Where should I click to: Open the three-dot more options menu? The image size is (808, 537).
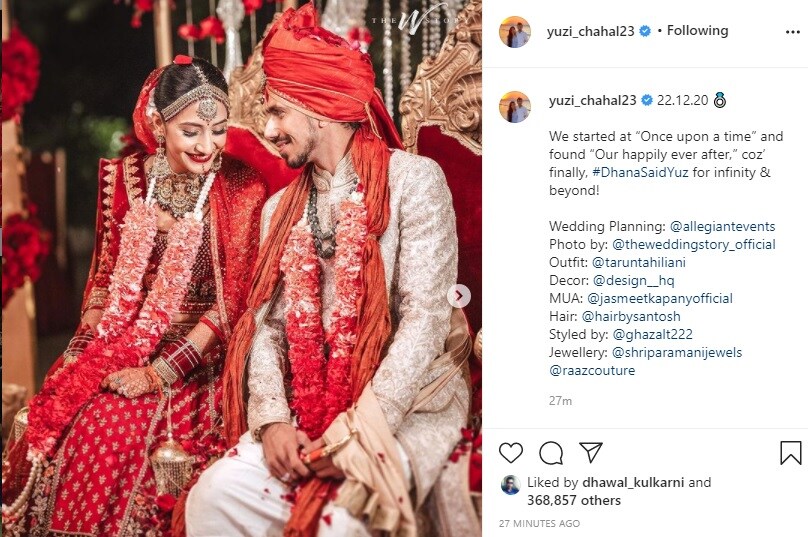[x=792, y=32]
